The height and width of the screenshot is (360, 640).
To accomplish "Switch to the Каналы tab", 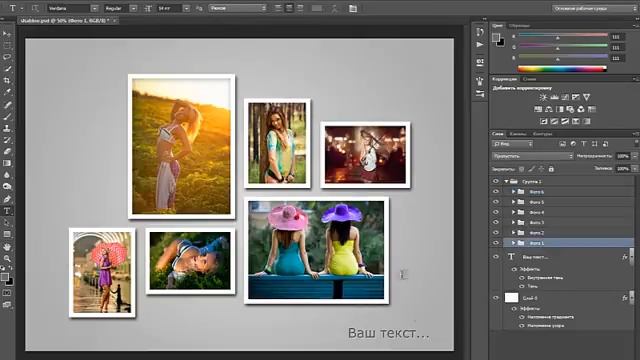I will tap(517, 133).
